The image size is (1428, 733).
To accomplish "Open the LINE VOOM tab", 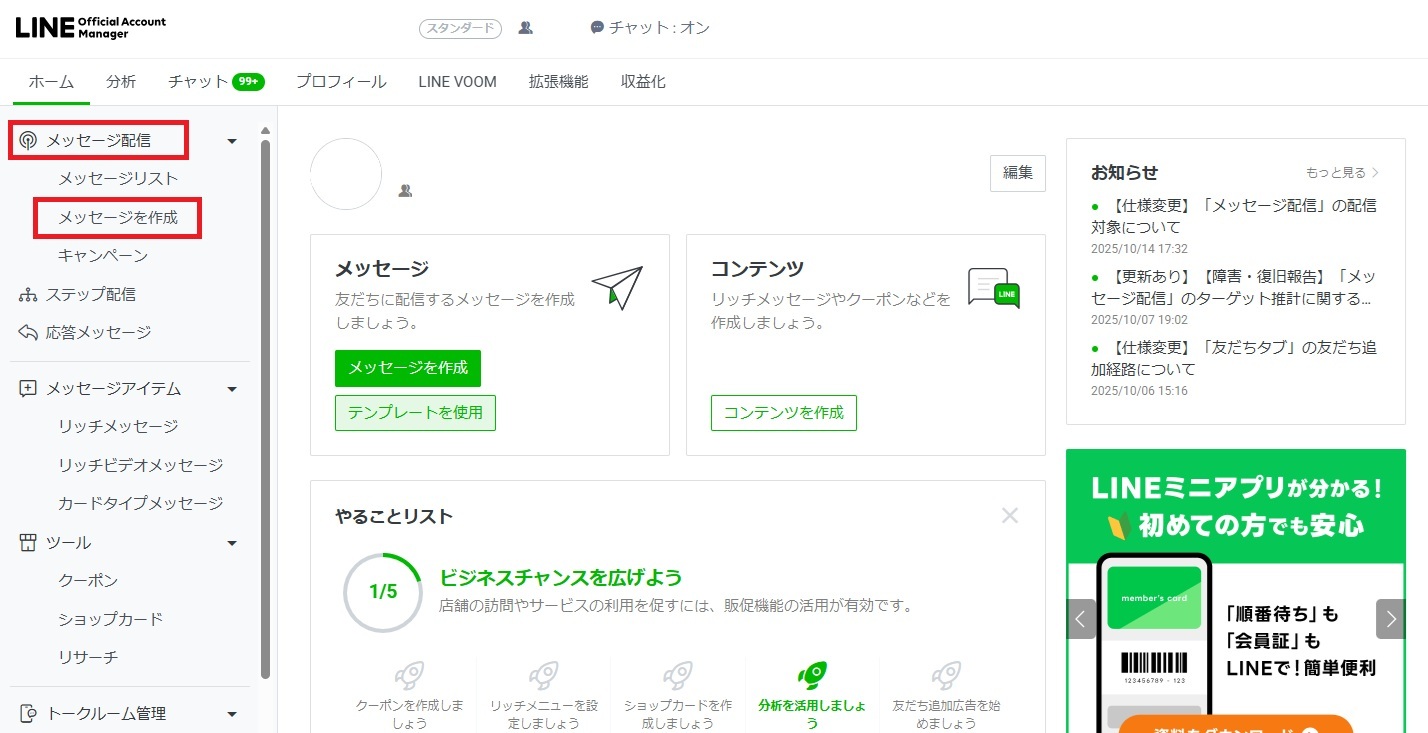I will pyautogui.click(x=457, y=81).
